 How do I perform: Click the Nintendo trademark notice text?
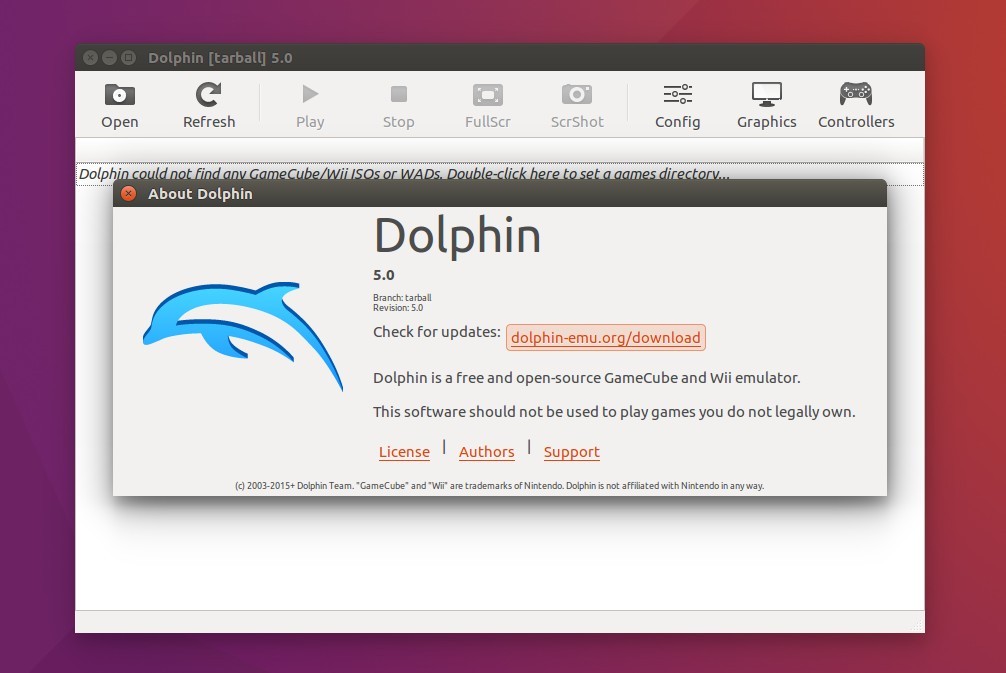point(500,485)
